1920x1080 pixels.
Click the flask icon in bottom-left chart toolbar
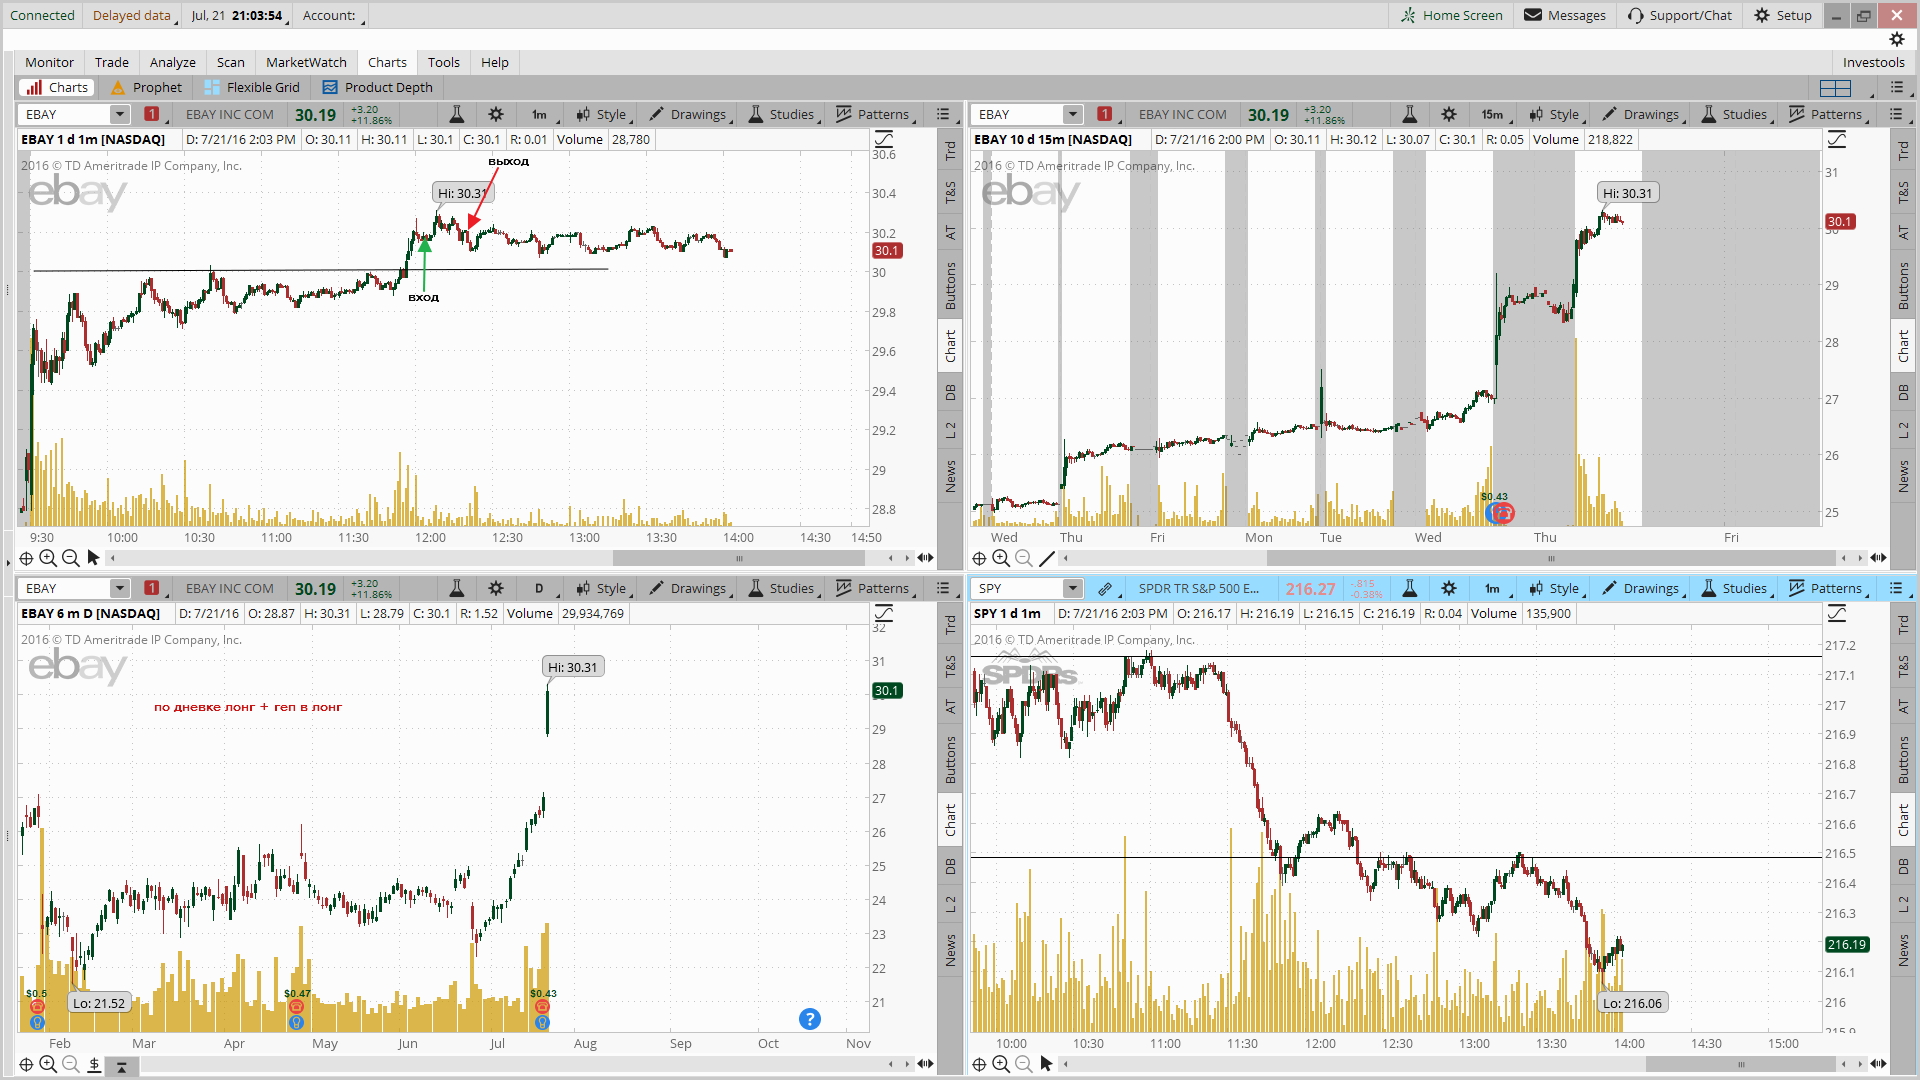(456, 588)
